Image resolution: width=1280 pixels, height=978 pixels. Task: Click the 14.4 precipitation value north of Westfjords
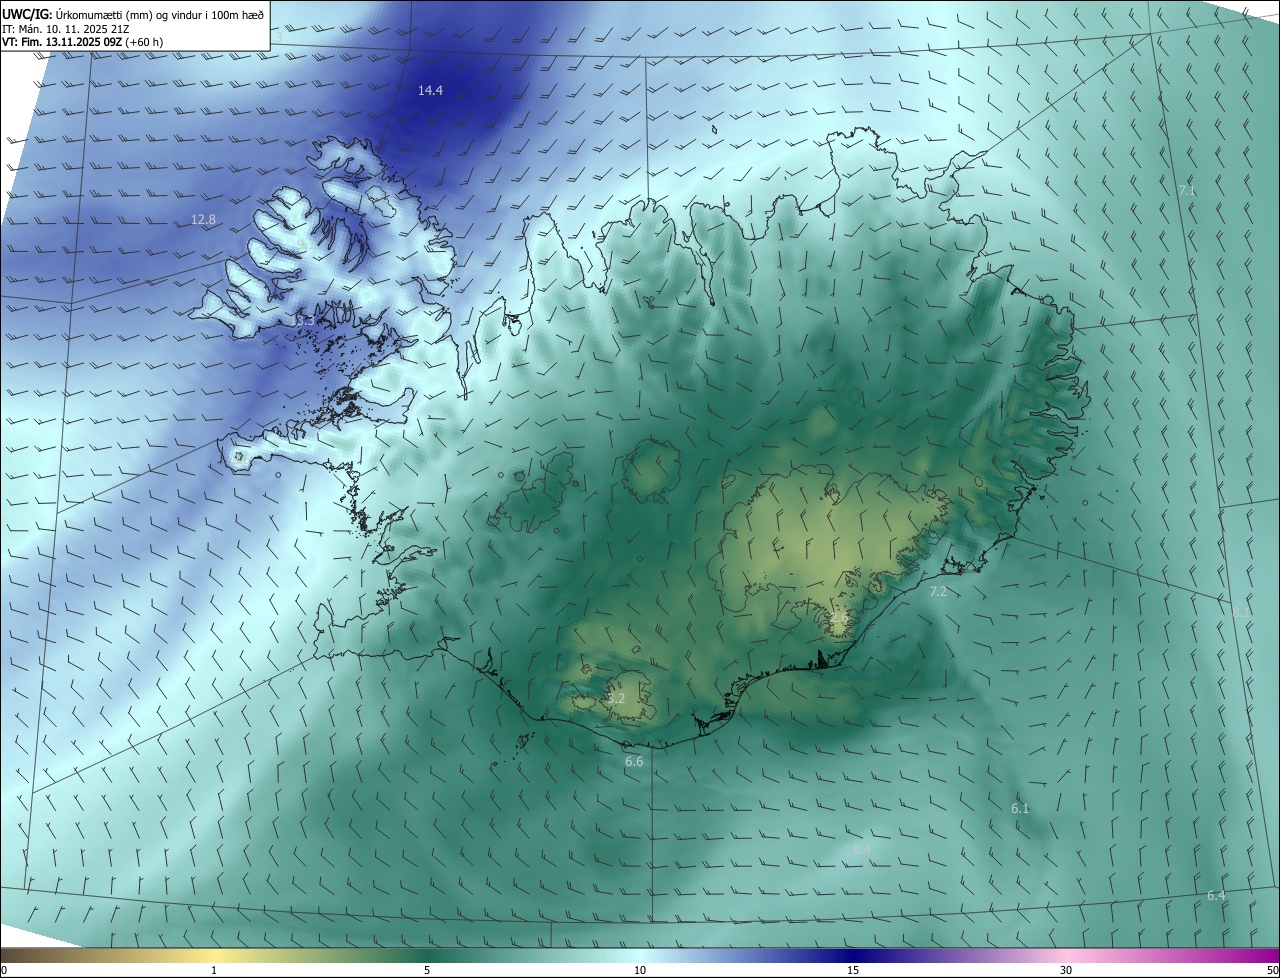pos(430,90)
